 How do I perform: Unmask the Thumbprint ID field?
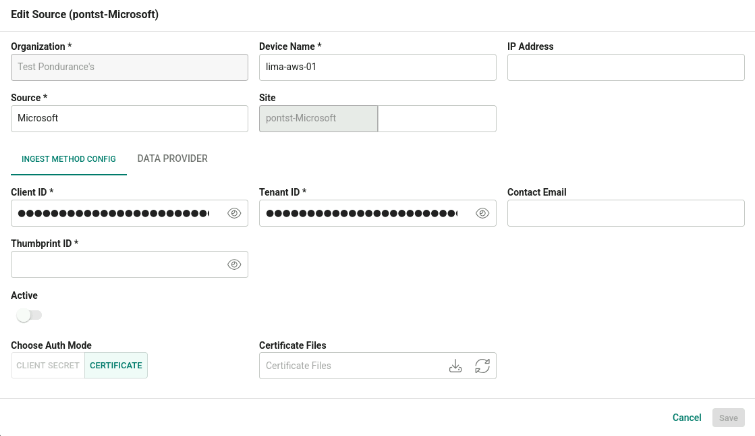point(234,264)
